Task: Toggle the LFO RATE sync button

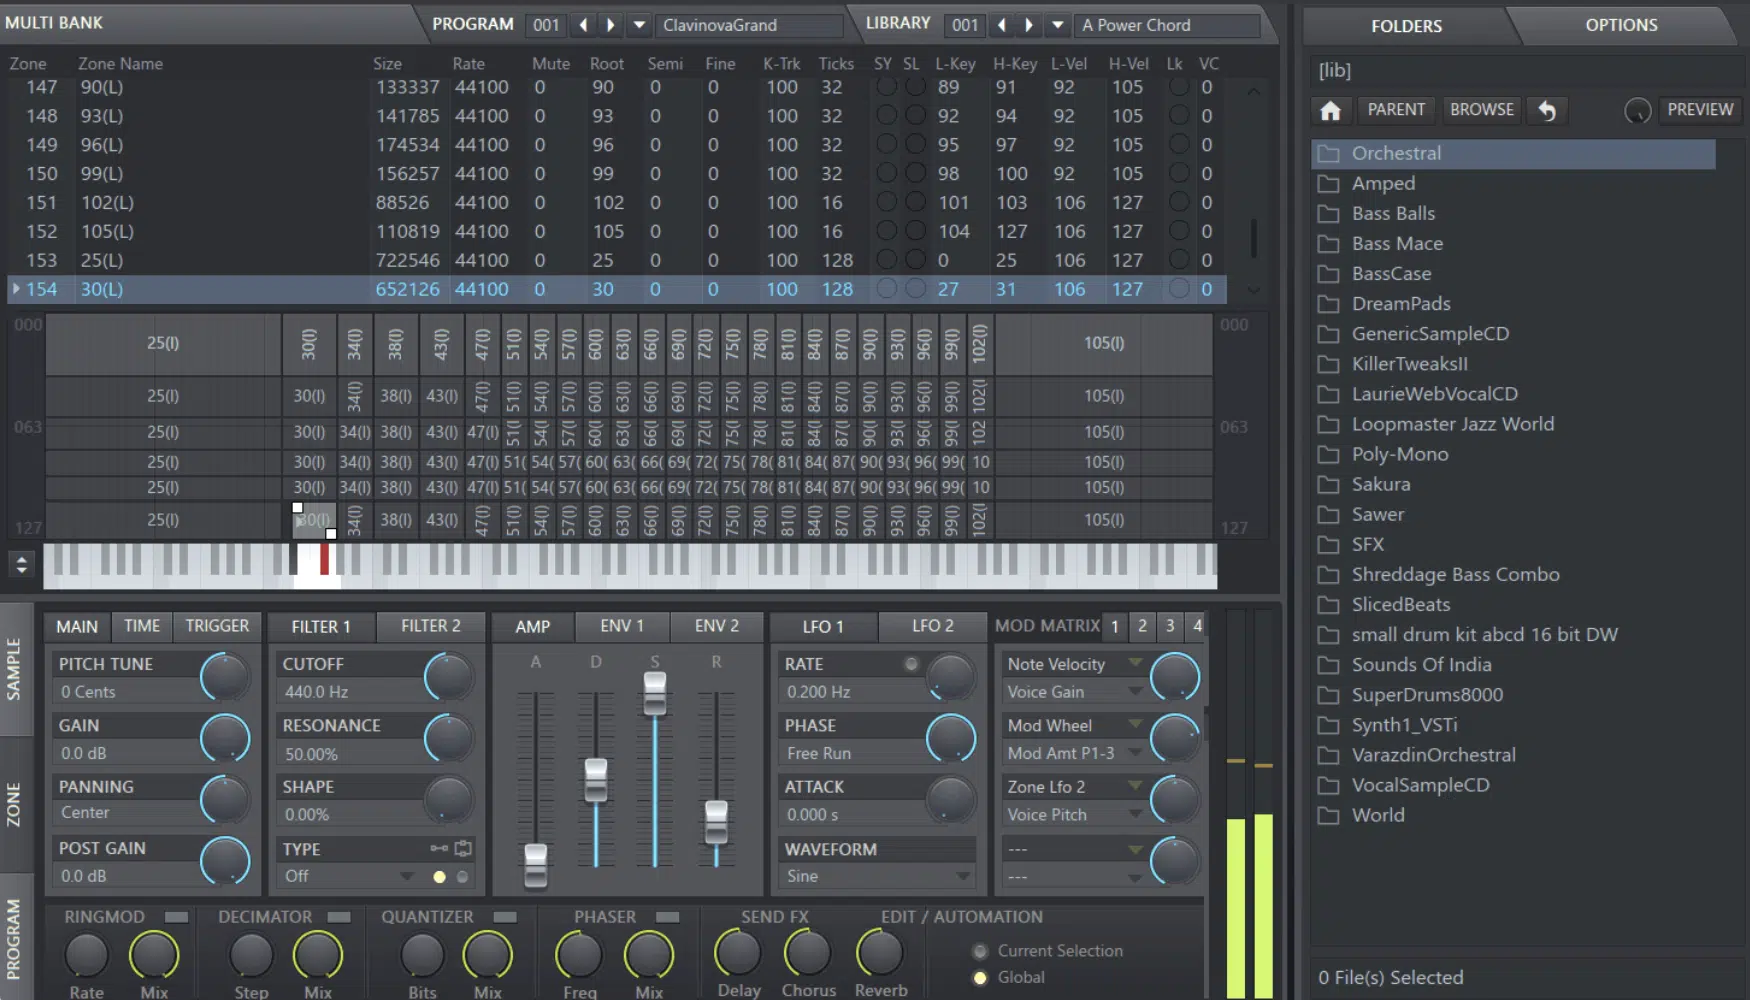Action: click(911, 664)
